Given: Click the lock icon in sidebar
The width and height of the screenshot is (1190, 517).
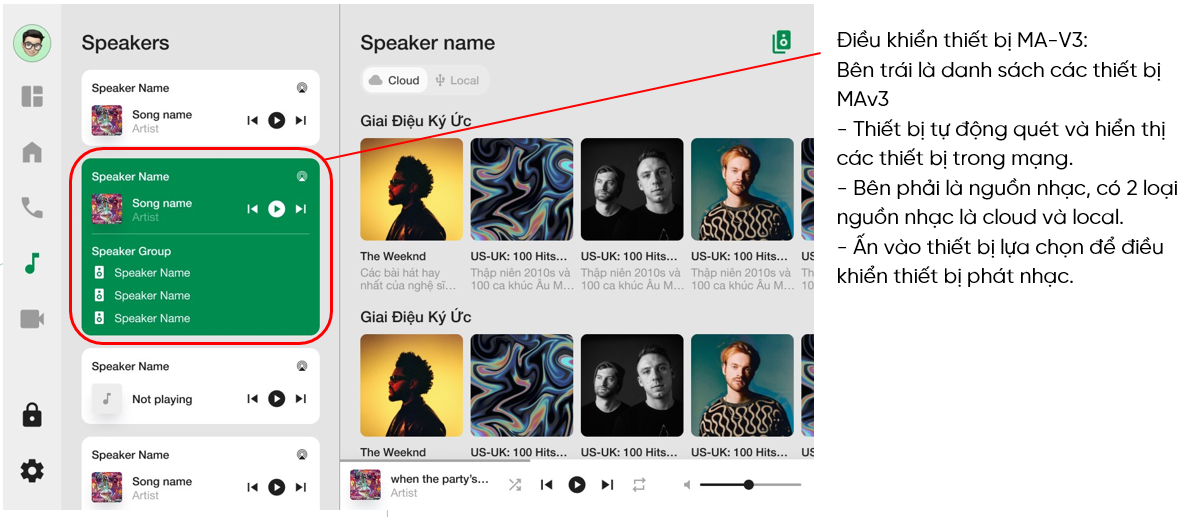Looking at the screenshot, I should click(x=32, y=415).
